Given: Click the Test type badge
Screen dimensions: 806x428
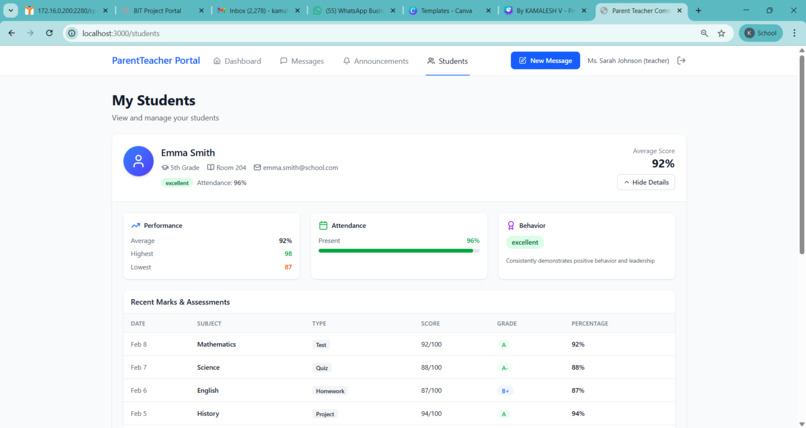Looking at the screenshot, I should [321, 345].
